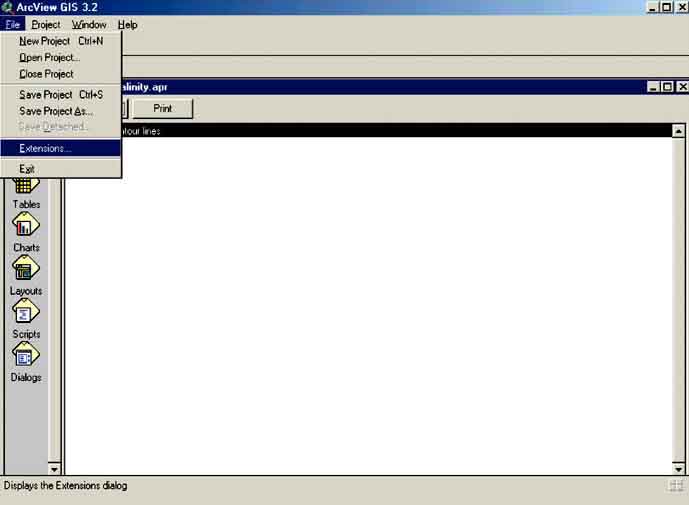Select Open Project... menu entry

point(50,58)
